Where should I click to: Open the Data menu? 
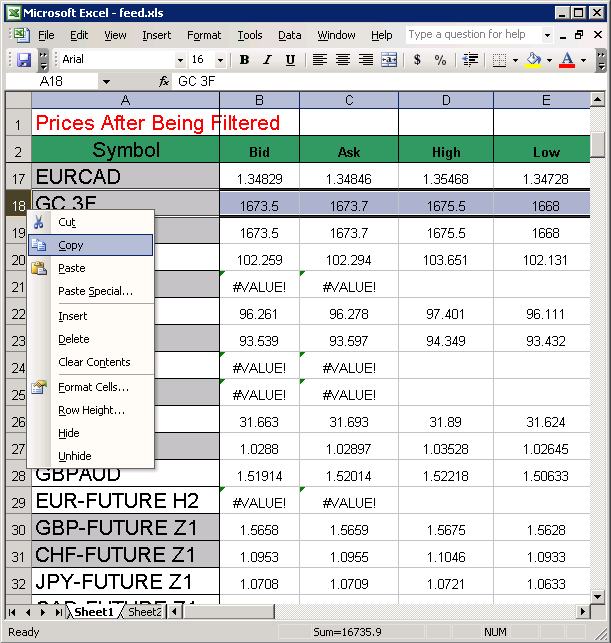click(x=290, y=35)
